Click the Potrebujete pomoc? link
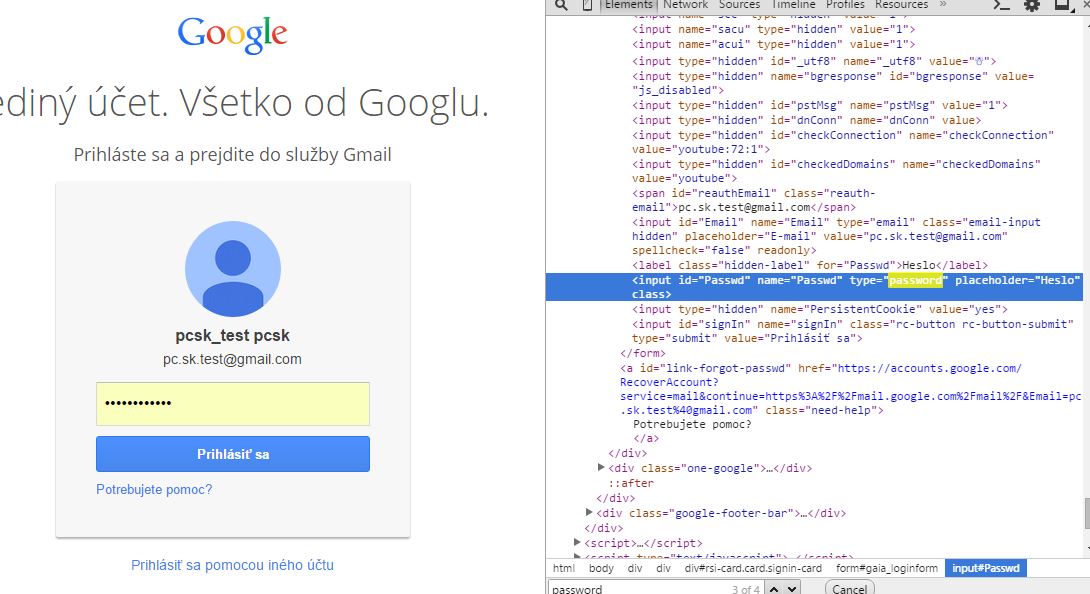 154,490
